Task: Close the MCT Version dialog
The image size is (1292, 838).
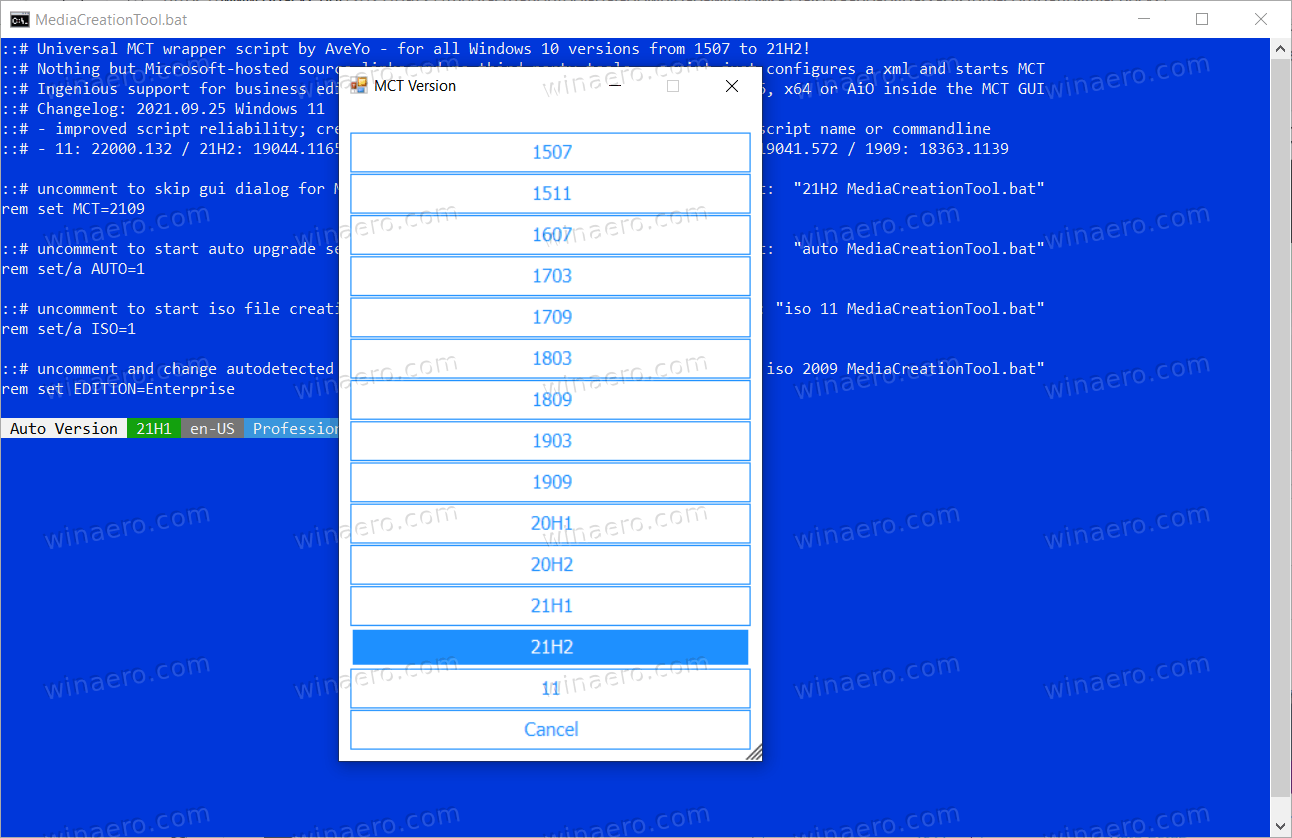Action: point(732,86)
